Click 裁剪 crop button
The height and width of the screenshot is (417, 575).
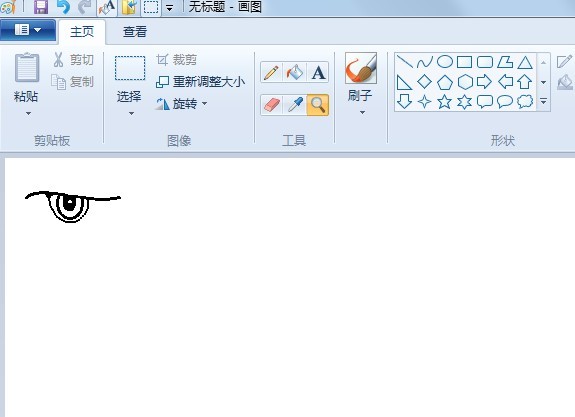176,59
